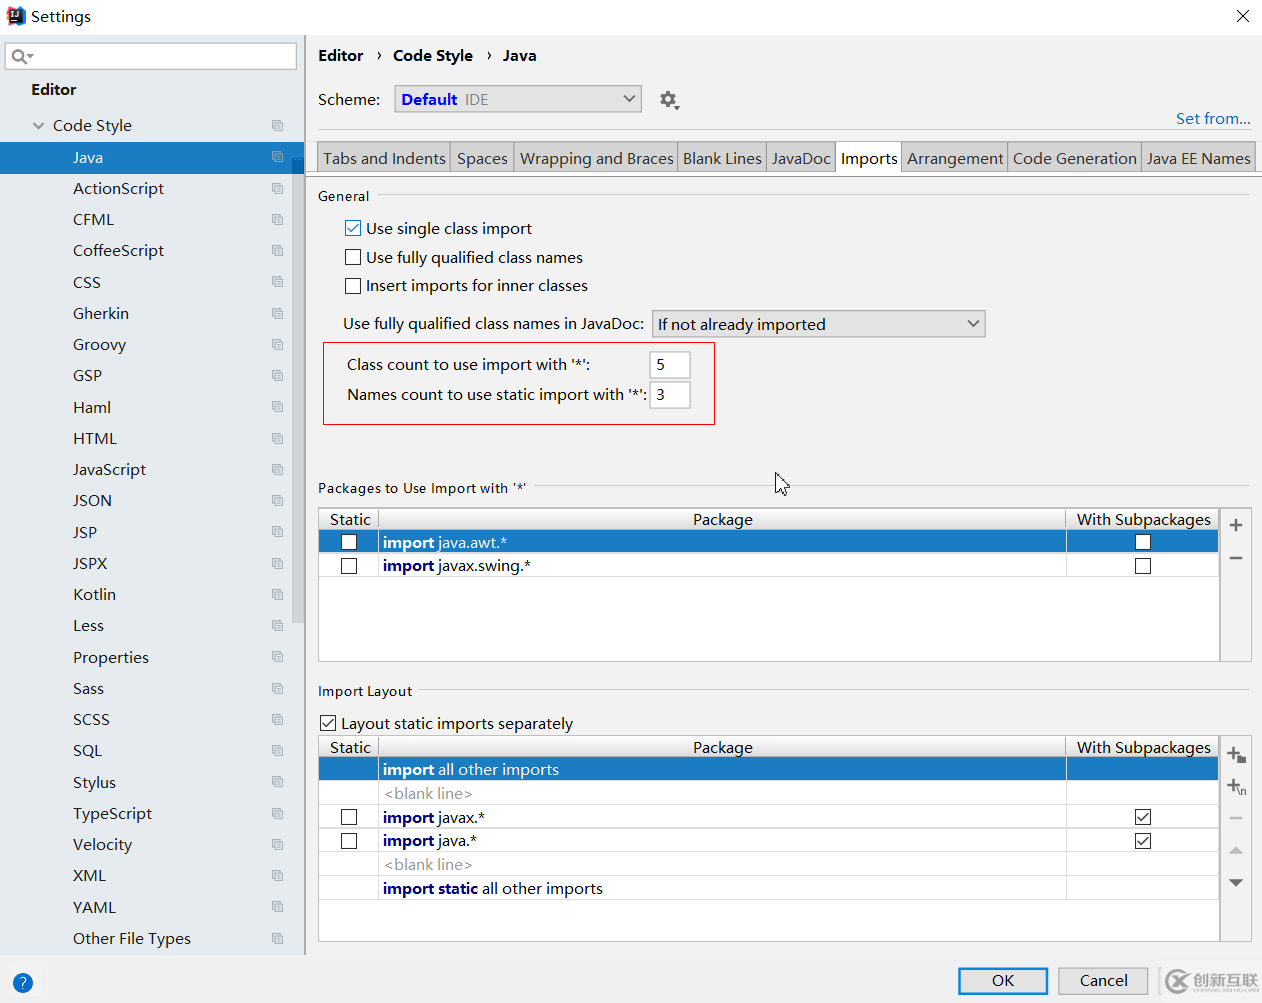Image resolution: width=1262 pixels, height=1003 pixels.
Task: Click the scheme settings gear icon
Action: pyautogui.click(x=668, y=100)
